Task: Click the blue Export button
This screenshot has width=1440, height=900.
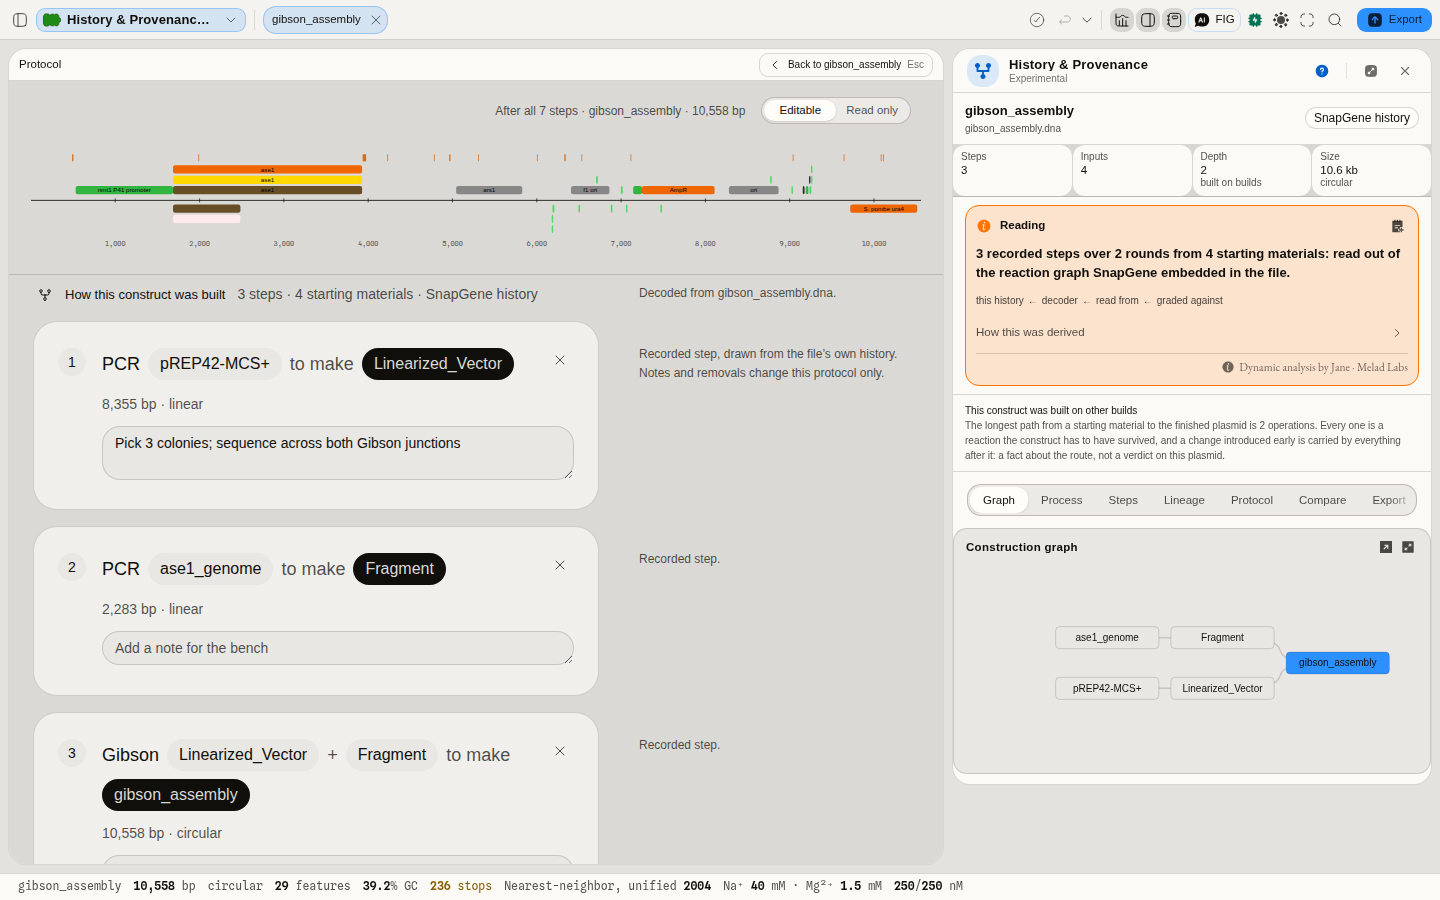Action: 1394,20
